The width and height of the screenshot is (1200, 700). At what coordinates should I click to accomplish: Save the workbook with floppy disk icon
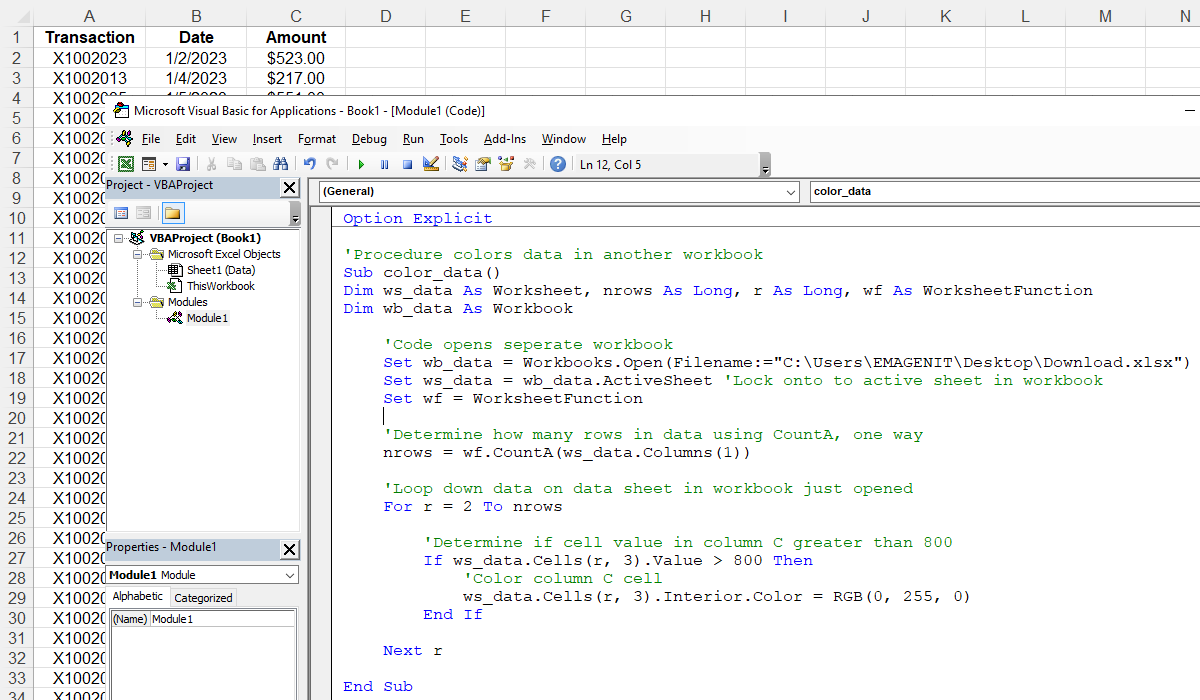click(183, 164)
